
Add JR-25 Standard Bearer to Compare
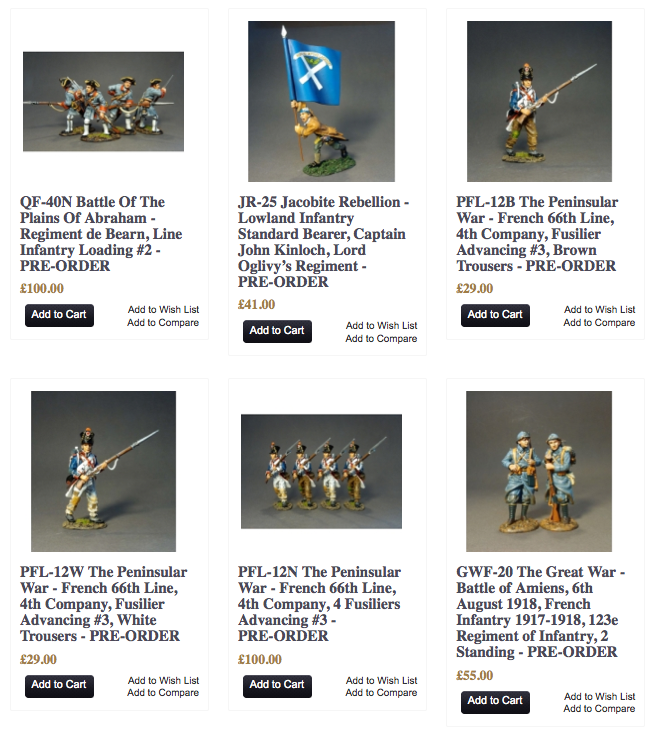pyautogui.click(x=381, y=338)
